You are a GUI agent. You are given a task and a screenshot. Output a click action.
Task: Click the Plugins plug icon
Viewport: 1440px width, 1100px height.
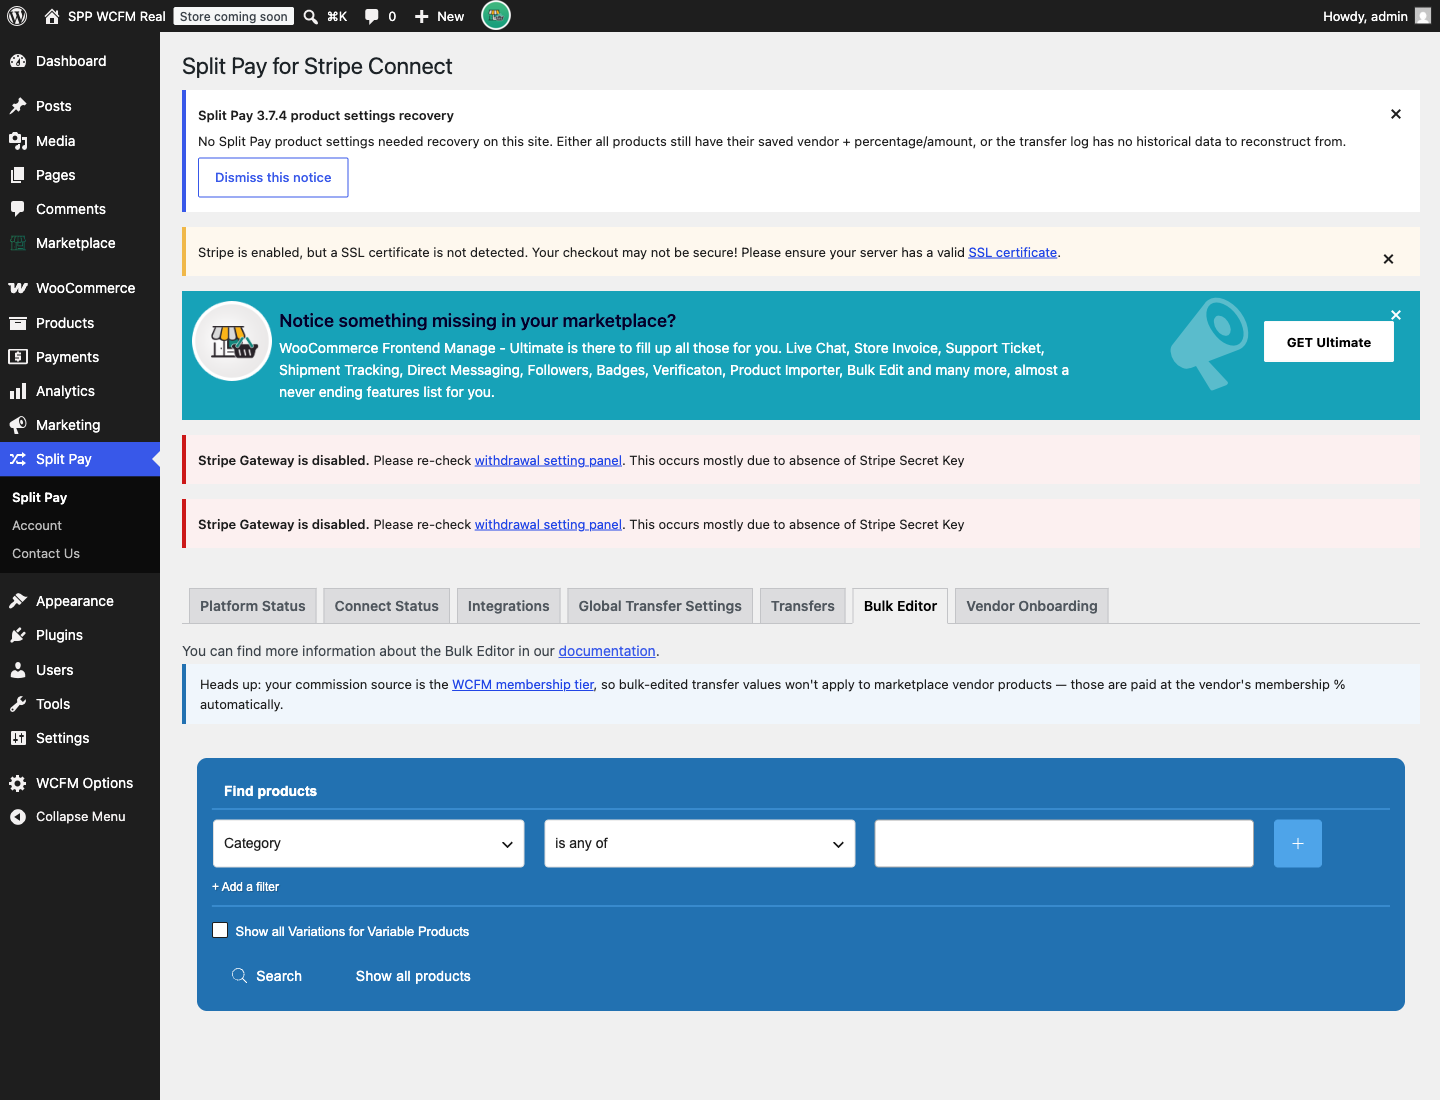18,635
